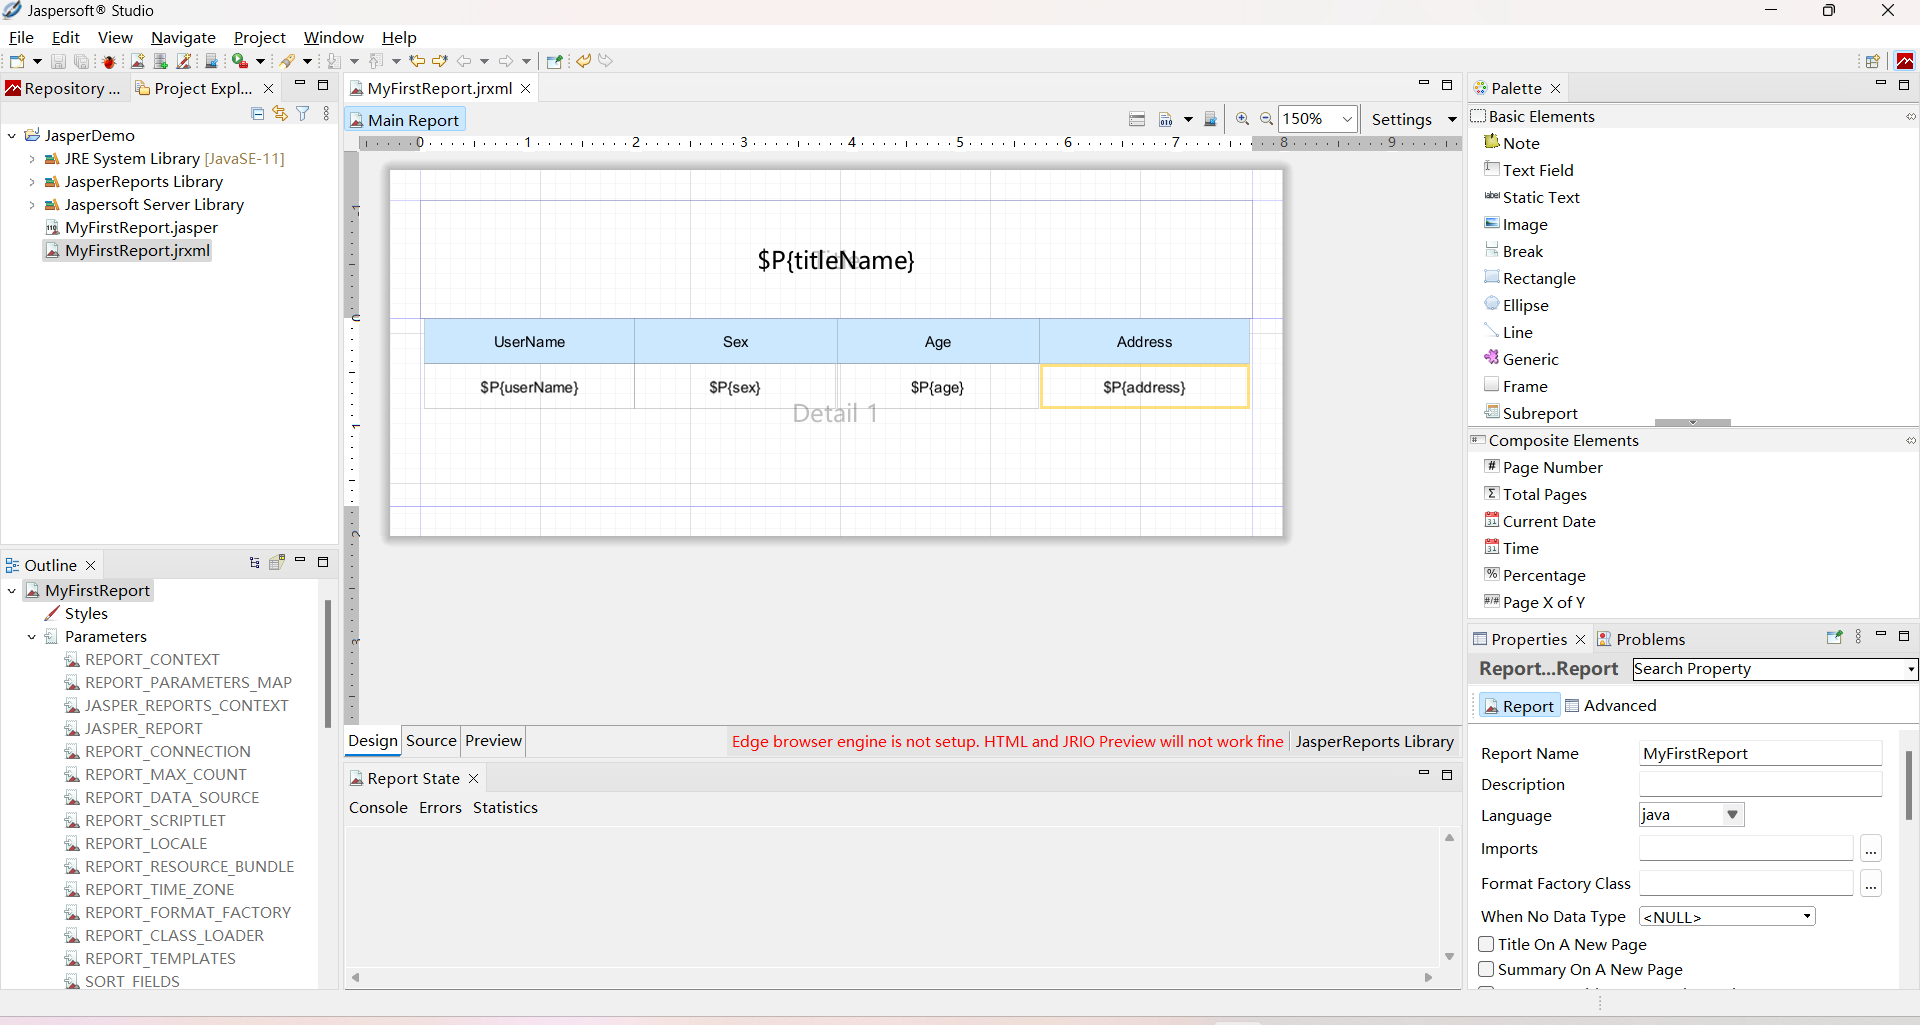1920x1025 pixels.
Task: Click Format Factory Class browse button
Action: 1871,884
